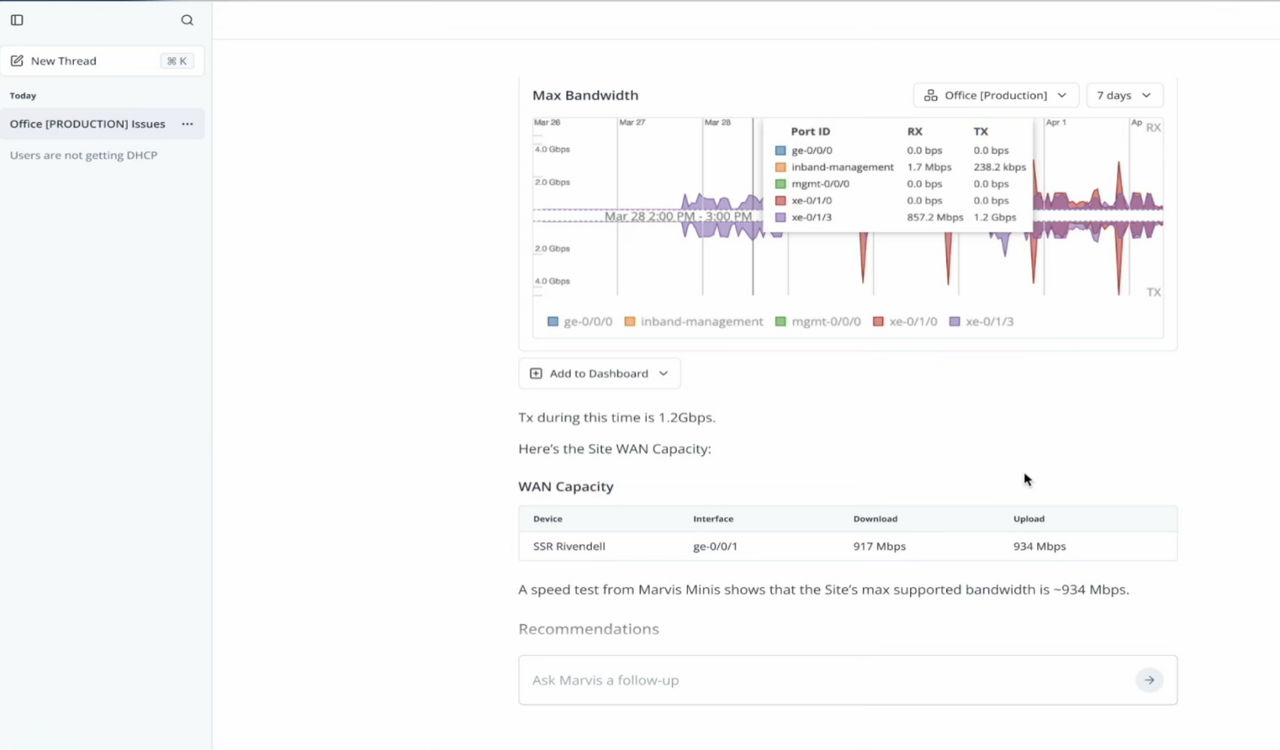Open the thread options ellipsis menu

point(187,124)
